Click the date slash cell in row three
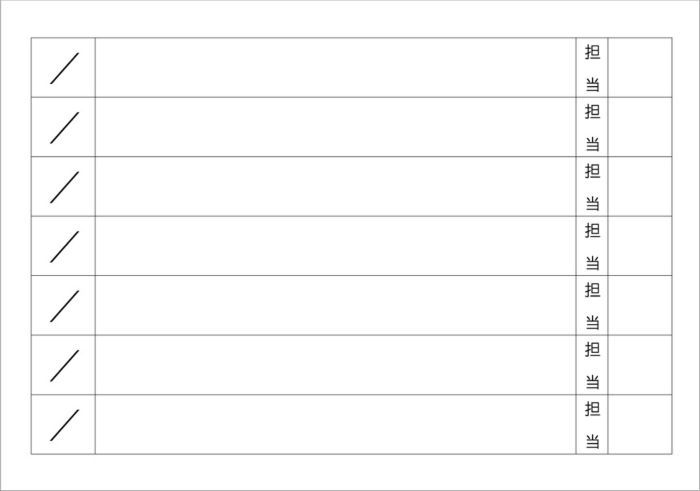 coord(63,186)
